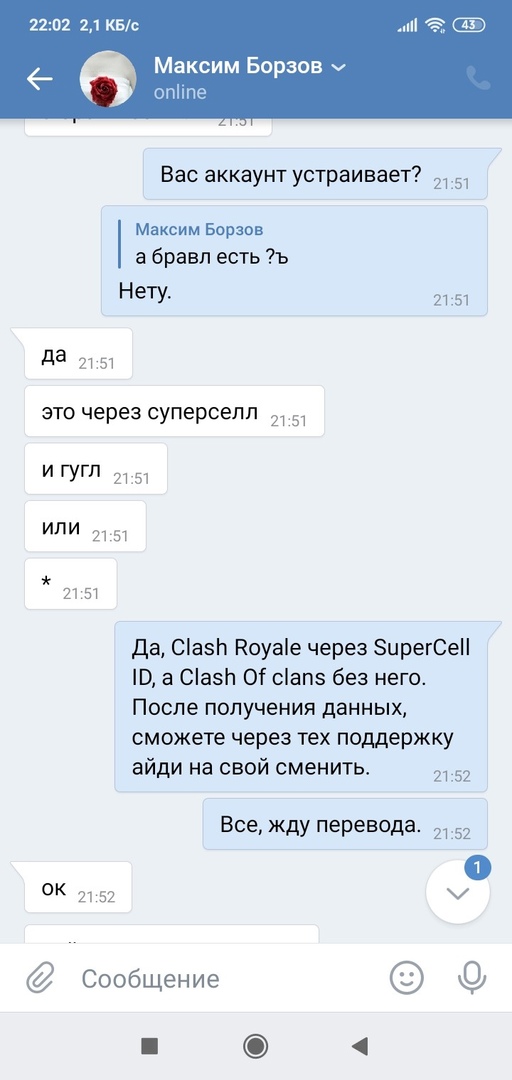Viewport: 512px width, 1080px height.
Task: Select the message 'Вас аккаунт устраивает?'
Action: 315,174
